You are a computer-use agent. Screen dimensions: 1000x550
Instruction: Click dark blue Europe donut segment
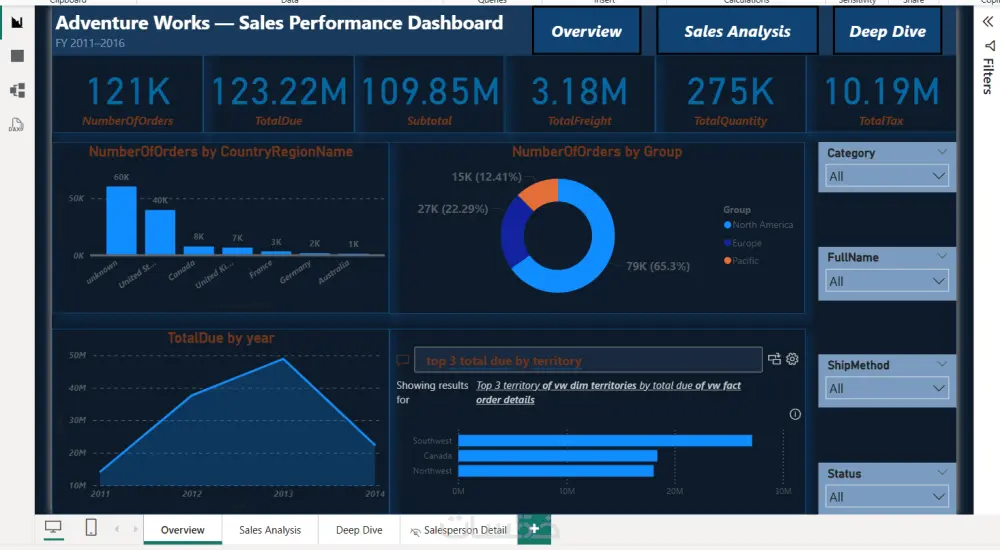[514, 233]
